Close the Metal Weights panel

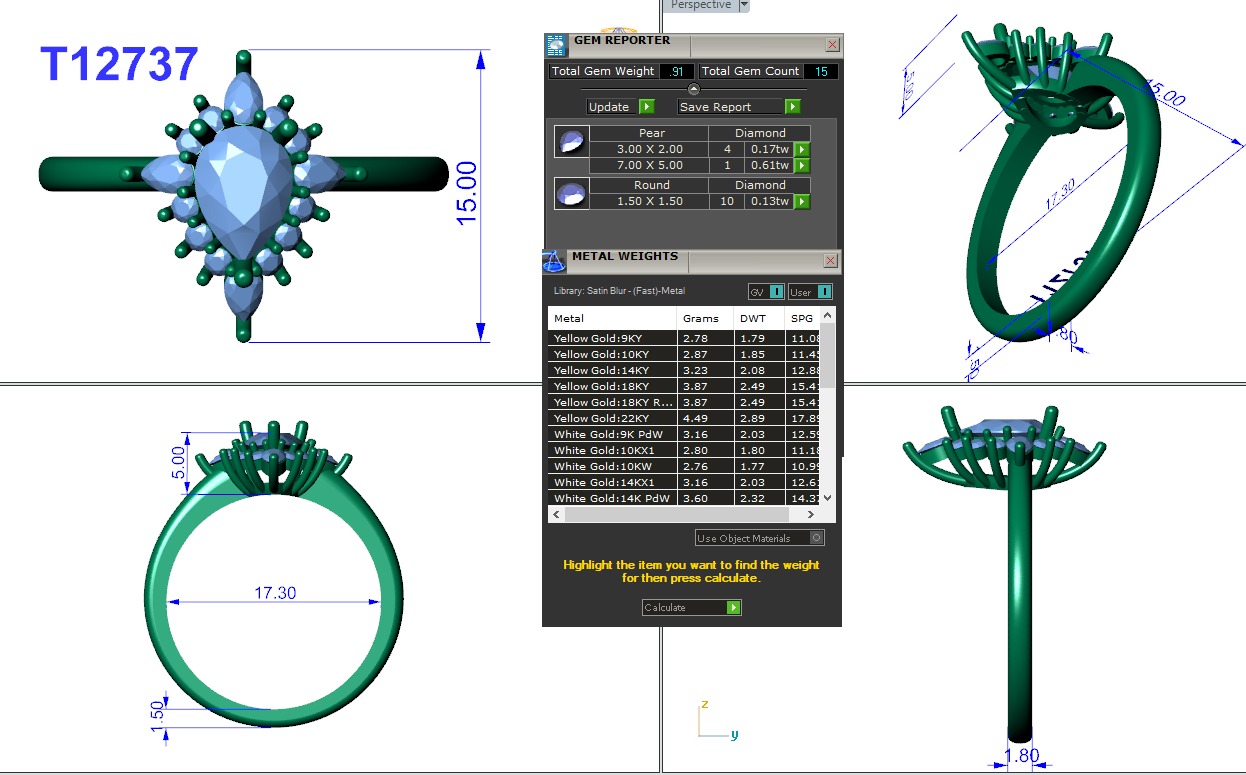pyautogui.click(x=831, y=261)
